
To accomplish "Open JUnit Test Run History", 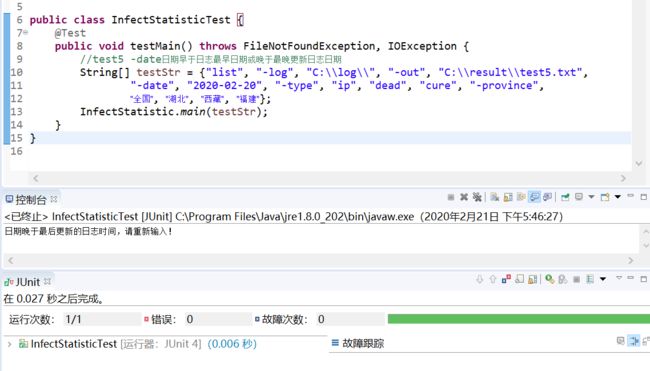I will (590, 279).
